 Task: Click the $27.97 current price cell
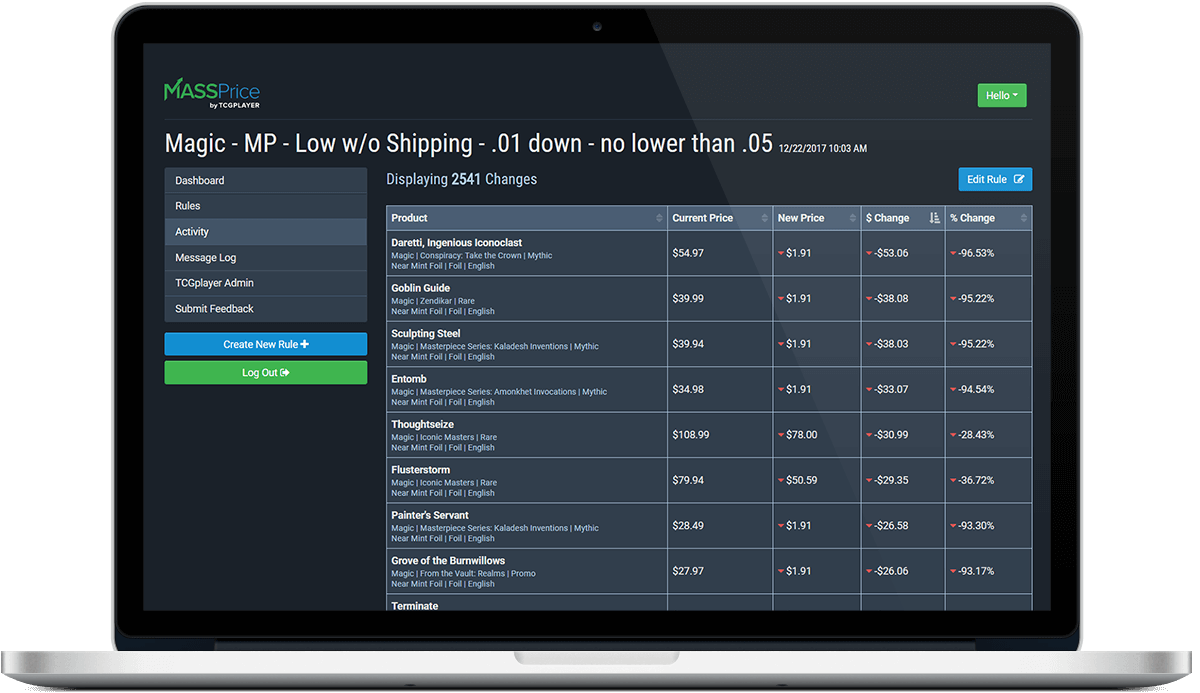(720, 571)
